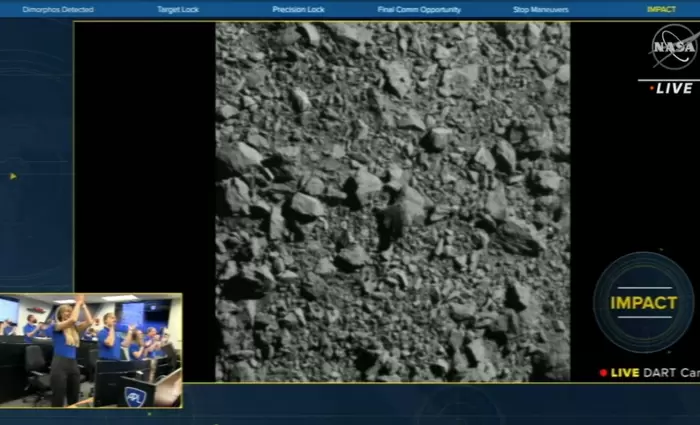Screen dimensions: 700x425
Task: Jump to the Precision Lock milestone
Action: click(x=298, y=9)
